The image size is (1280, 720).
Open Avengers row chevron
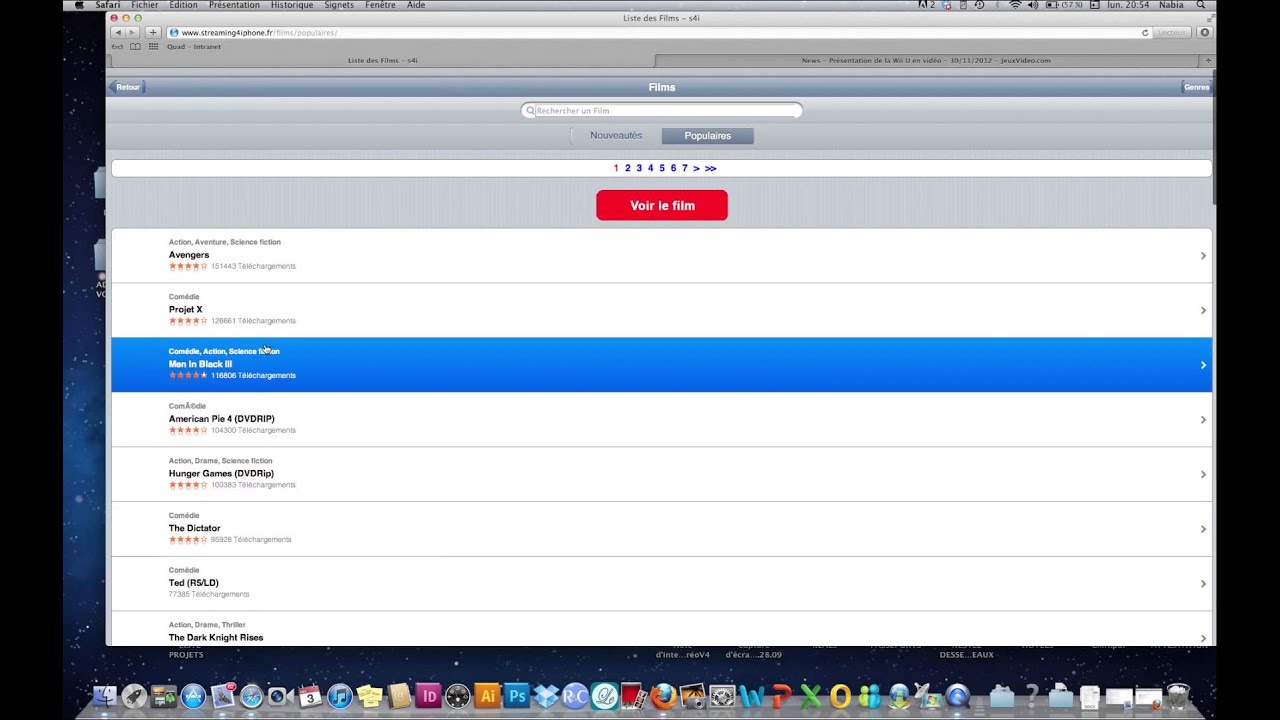tap(1203, 256)
